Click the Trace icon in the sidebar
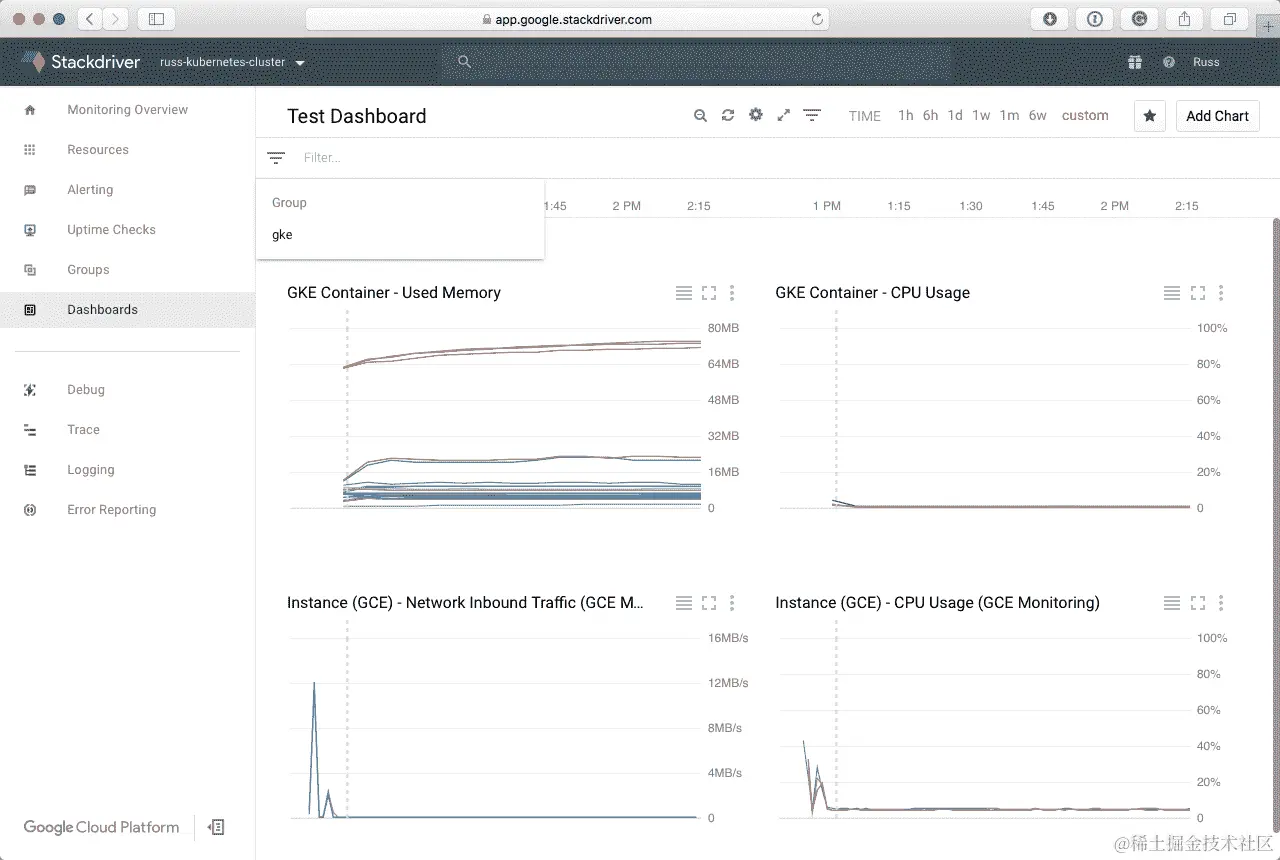 30,430
